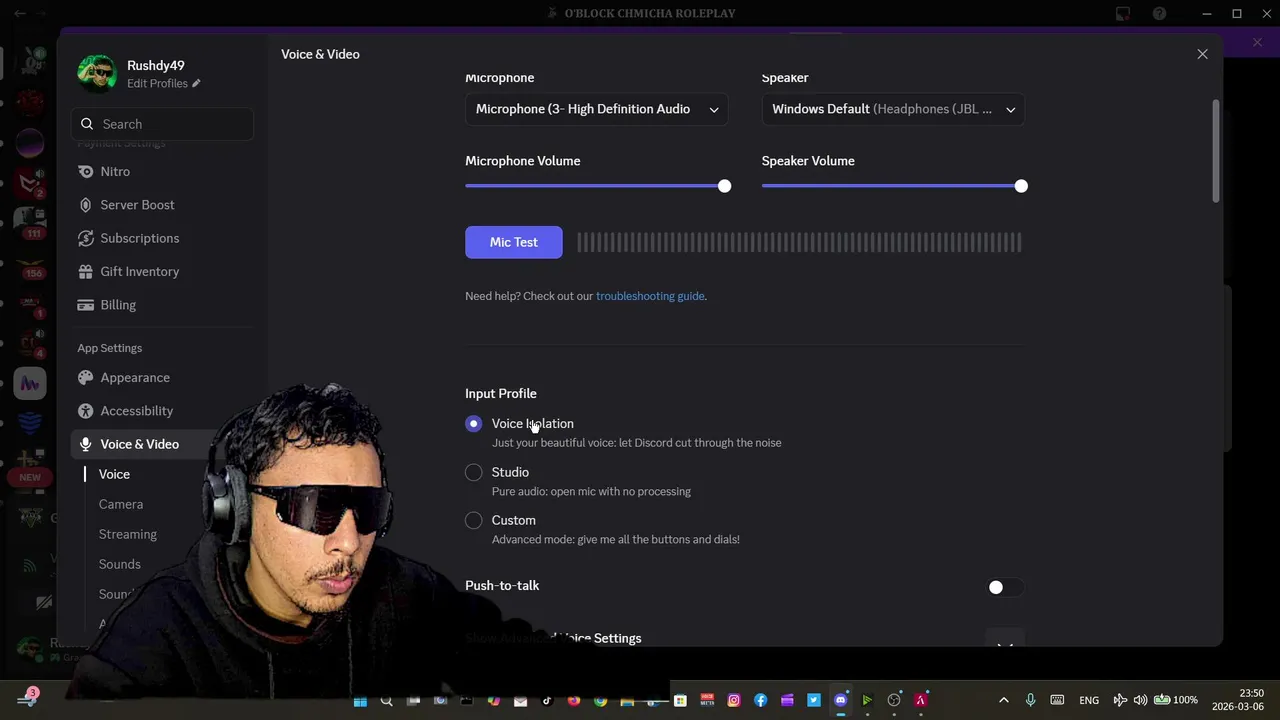The image size is (1280, 720).
Task: Click the Microphone Volume slider handle
Action: [724, 186]
